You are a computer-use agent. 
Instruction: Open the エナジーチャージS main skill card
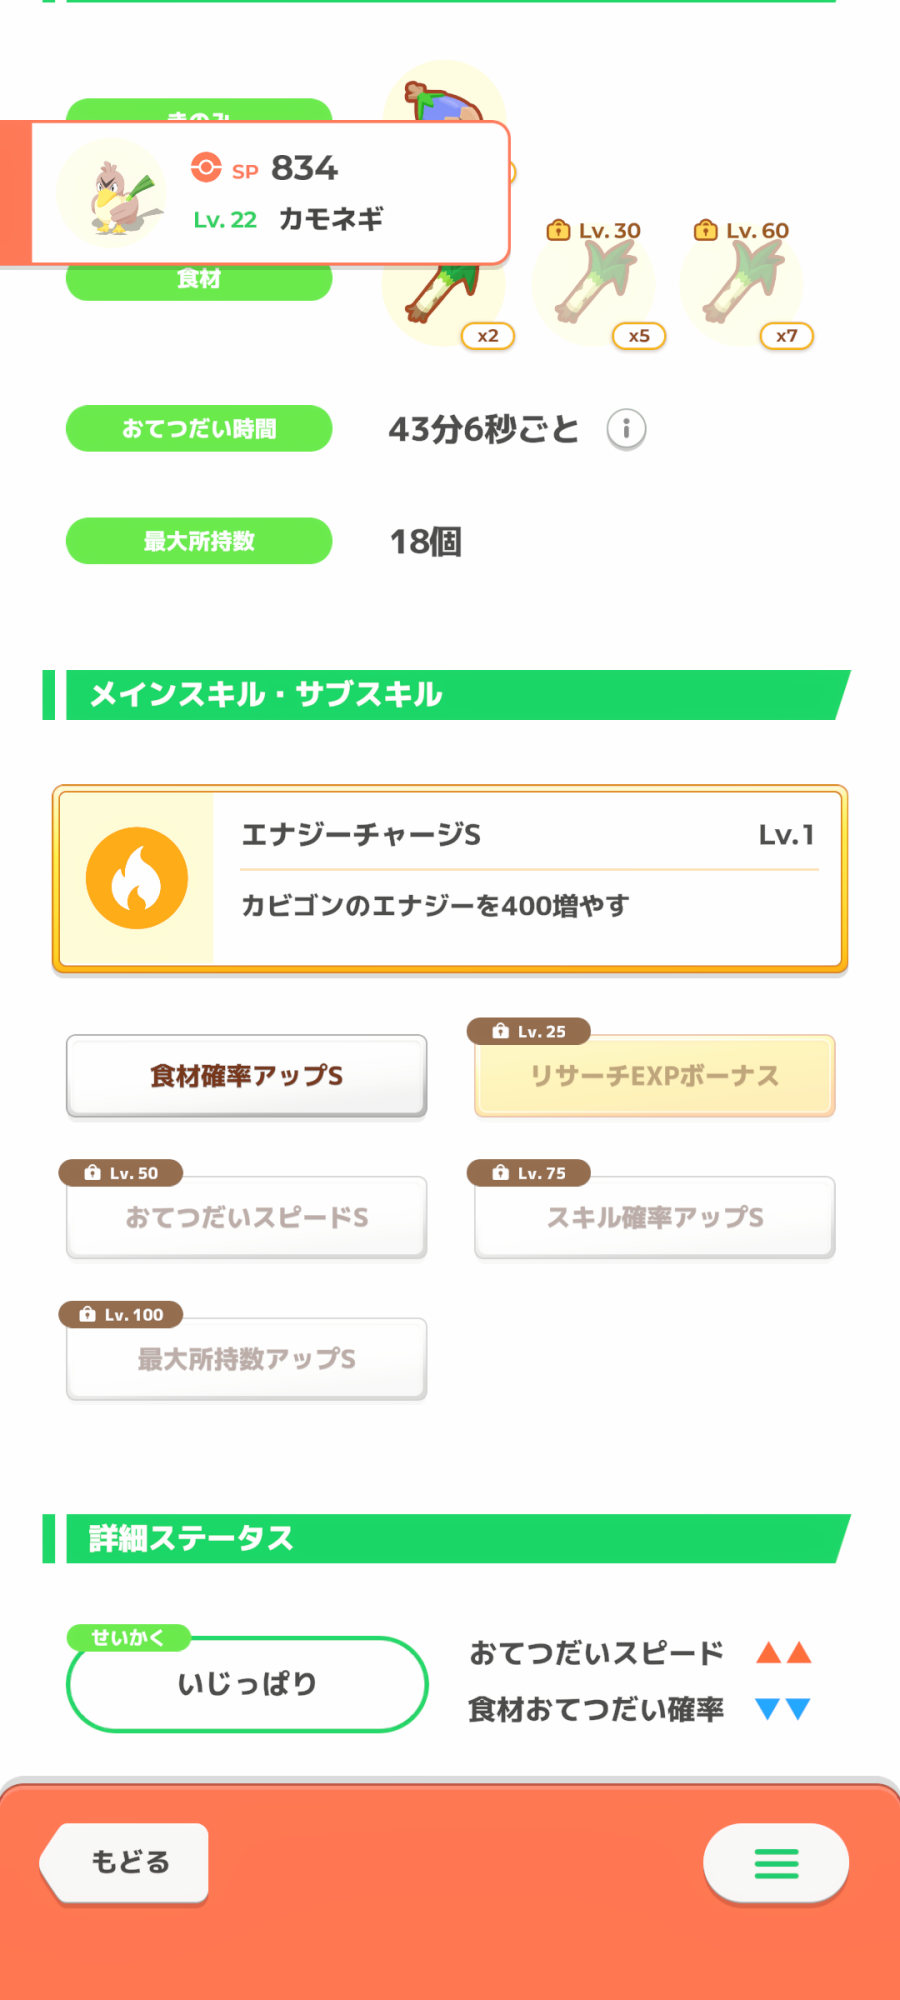pyautogui.click(x=528, y=878)
